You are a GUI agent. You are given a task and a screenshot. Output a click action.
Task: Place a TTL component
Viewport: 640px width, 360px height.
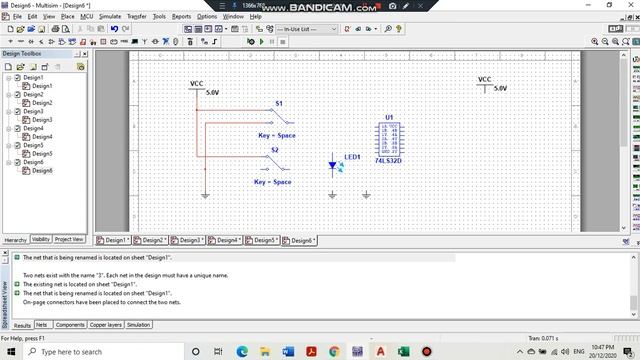62,42
